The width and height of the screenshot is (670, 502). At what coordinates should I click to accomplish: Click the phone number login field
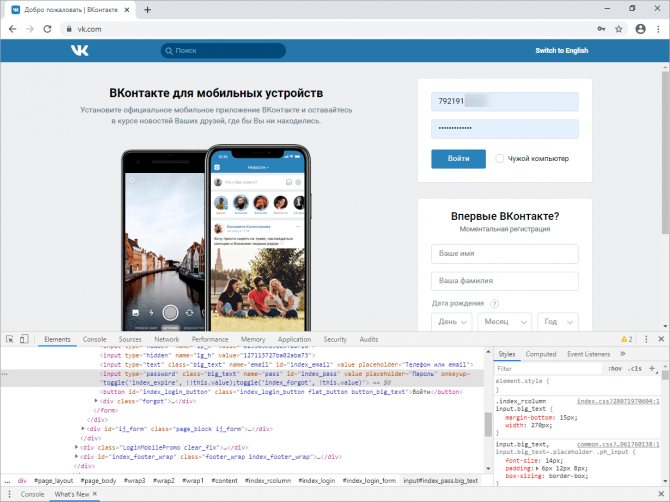[505, 102]
